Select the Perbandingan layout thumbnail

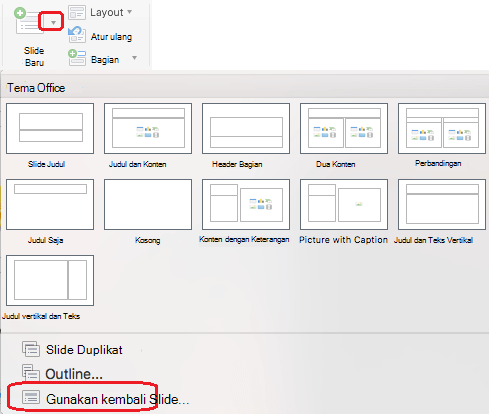[x=442, y=128]
